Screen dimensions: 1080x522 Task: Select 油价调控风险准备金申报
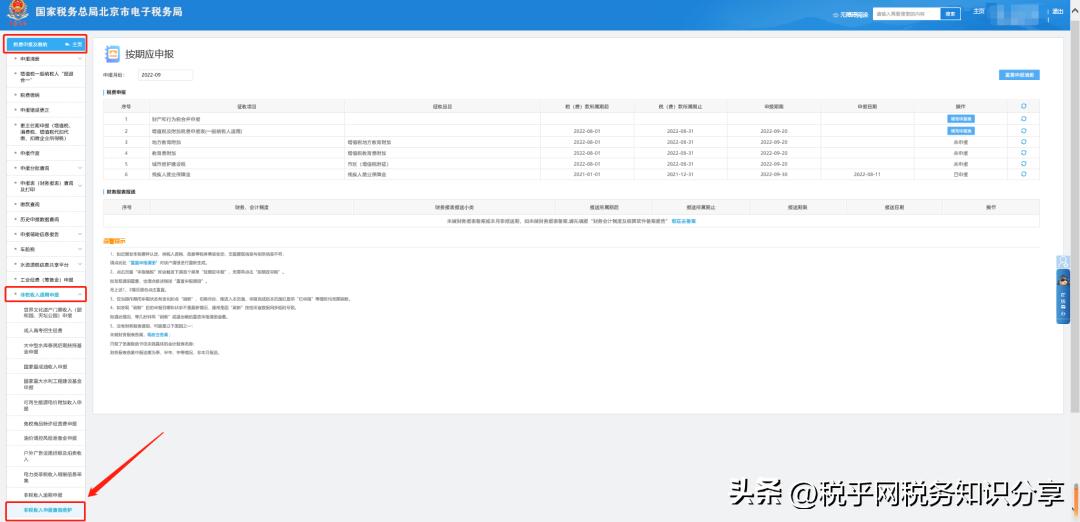pyautogui.click(x=52, y=437)
